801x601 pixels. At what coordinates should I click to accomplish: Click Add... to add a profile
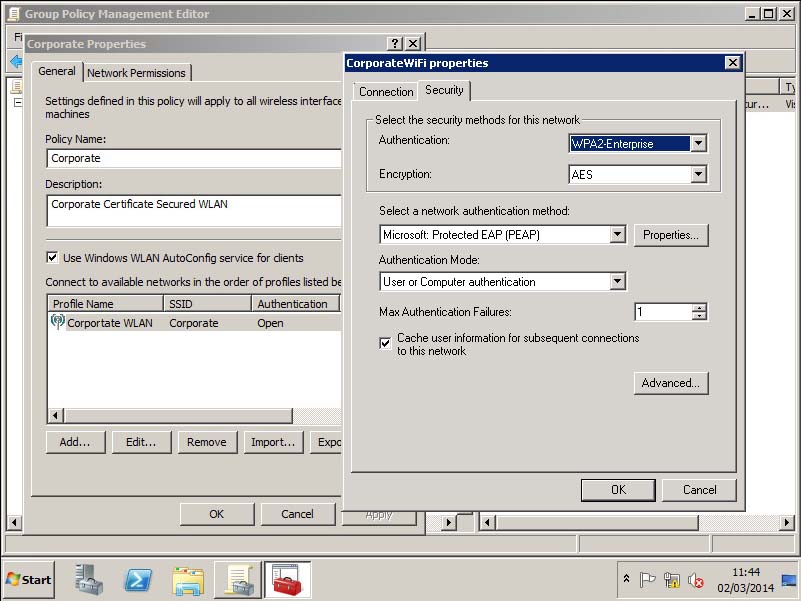click(75, 442)
